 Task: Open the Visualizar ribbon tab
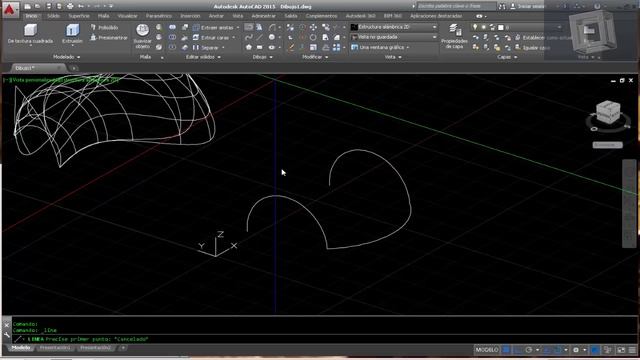(x=127, y=16)
